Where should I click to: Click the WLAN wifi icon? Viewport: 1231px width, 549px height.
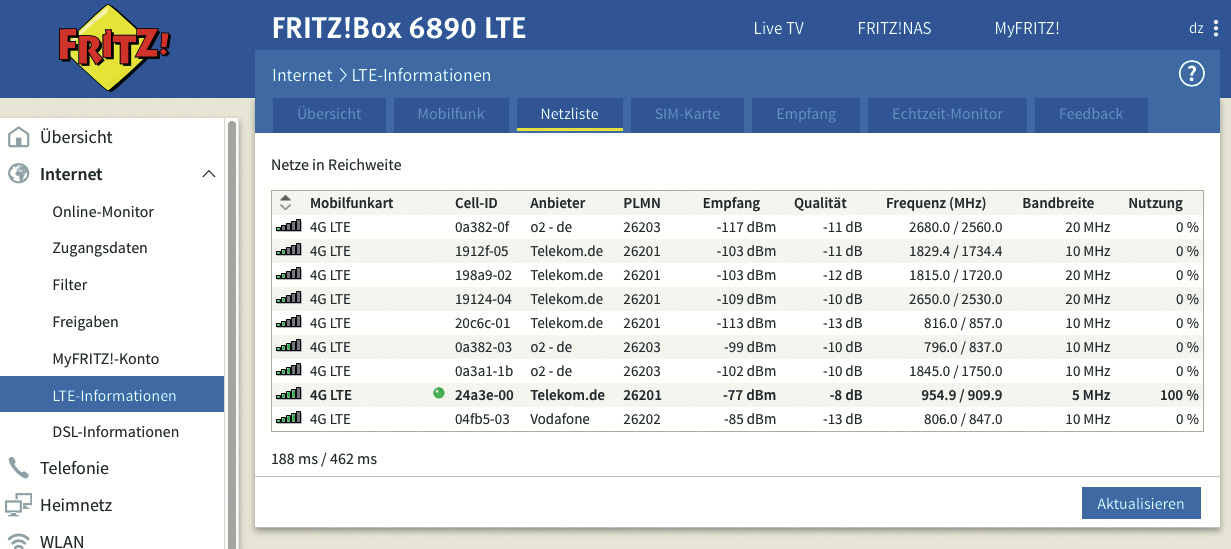tap(19, 541)
